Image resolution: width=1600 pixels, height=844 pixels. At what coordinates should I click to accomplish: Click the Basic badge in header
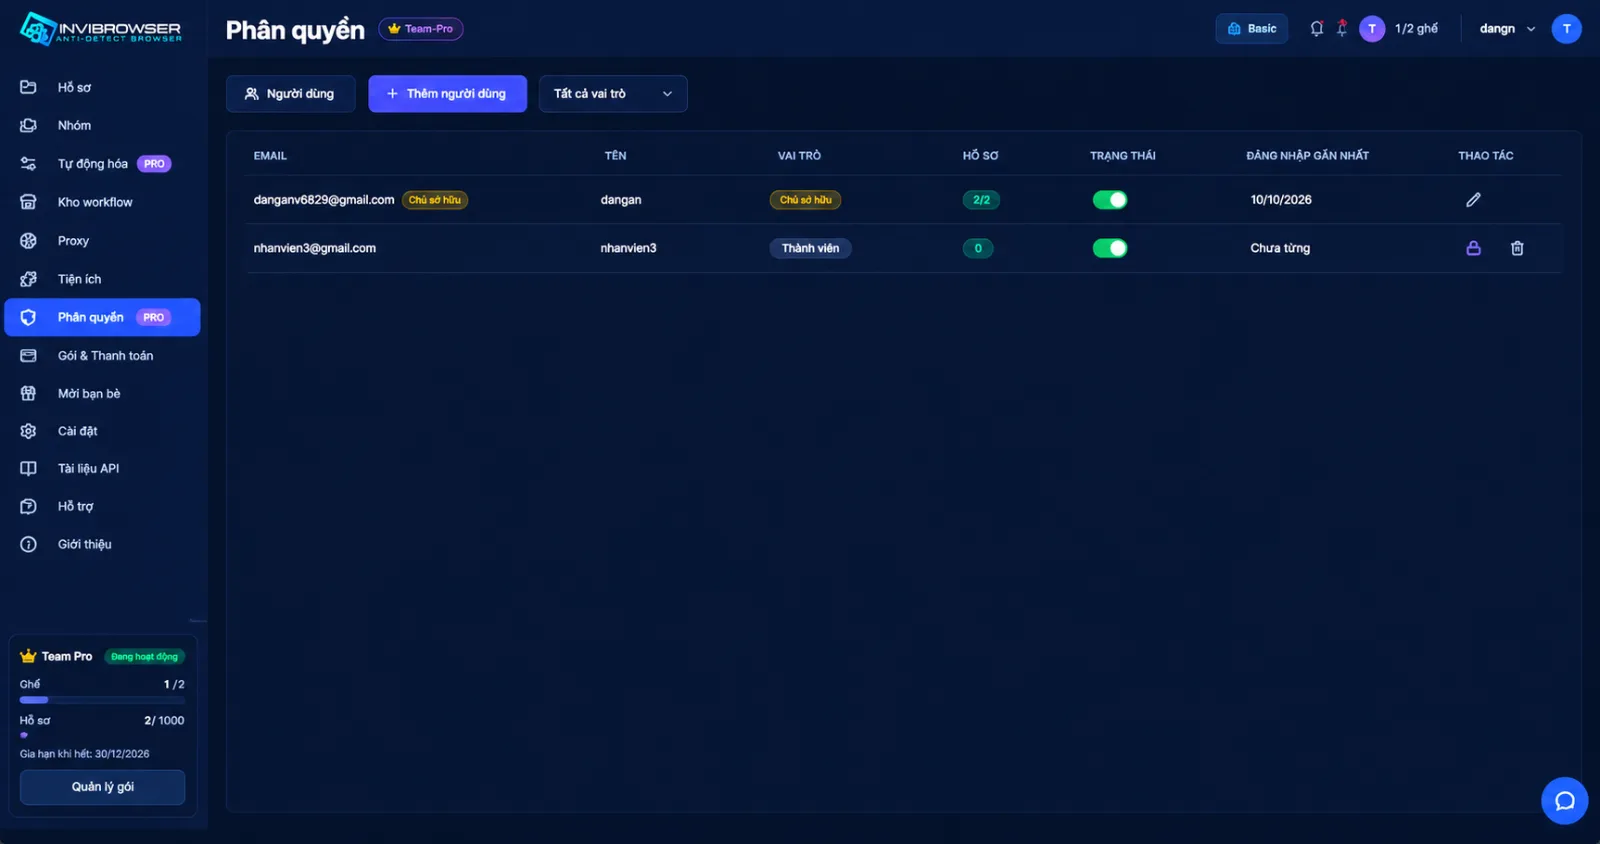(x=1252, y=29)
